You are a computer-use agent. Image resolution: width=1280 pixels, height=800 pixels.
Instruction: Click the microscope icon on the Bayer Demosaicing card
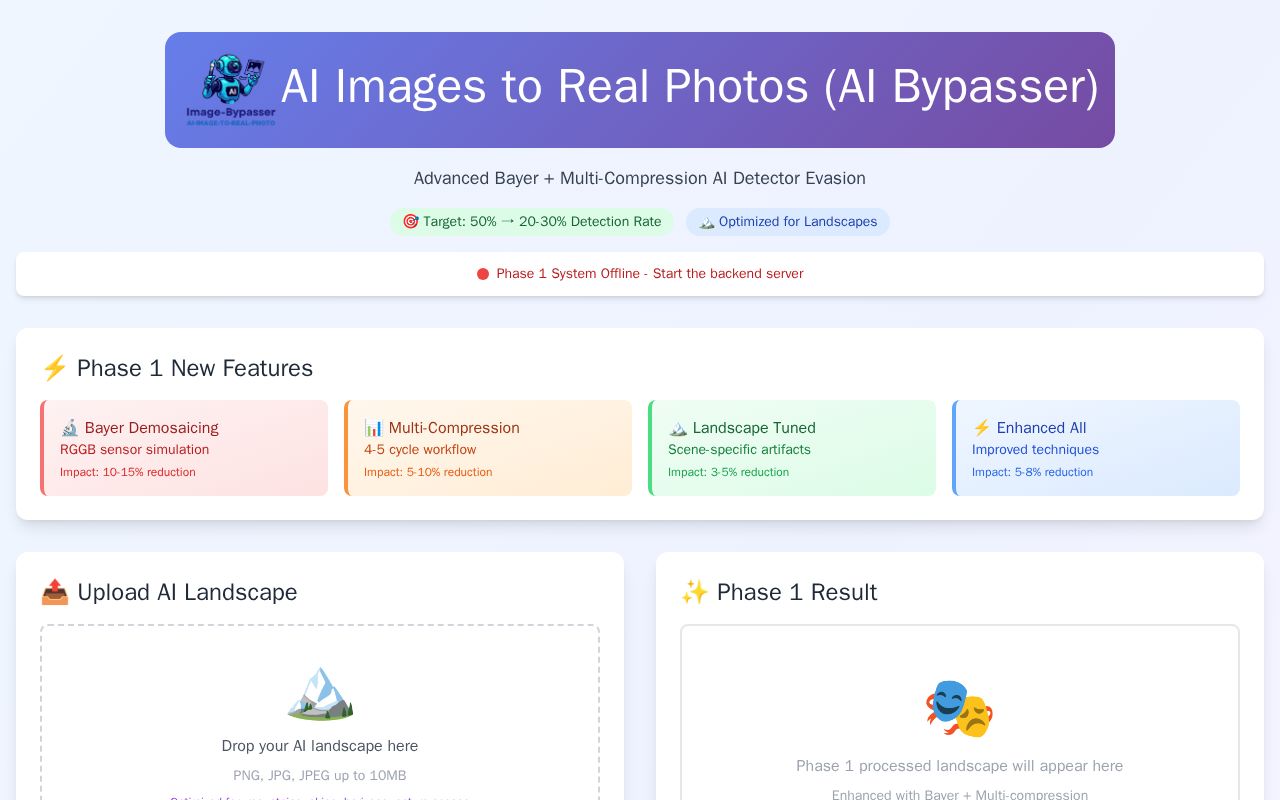69,428
